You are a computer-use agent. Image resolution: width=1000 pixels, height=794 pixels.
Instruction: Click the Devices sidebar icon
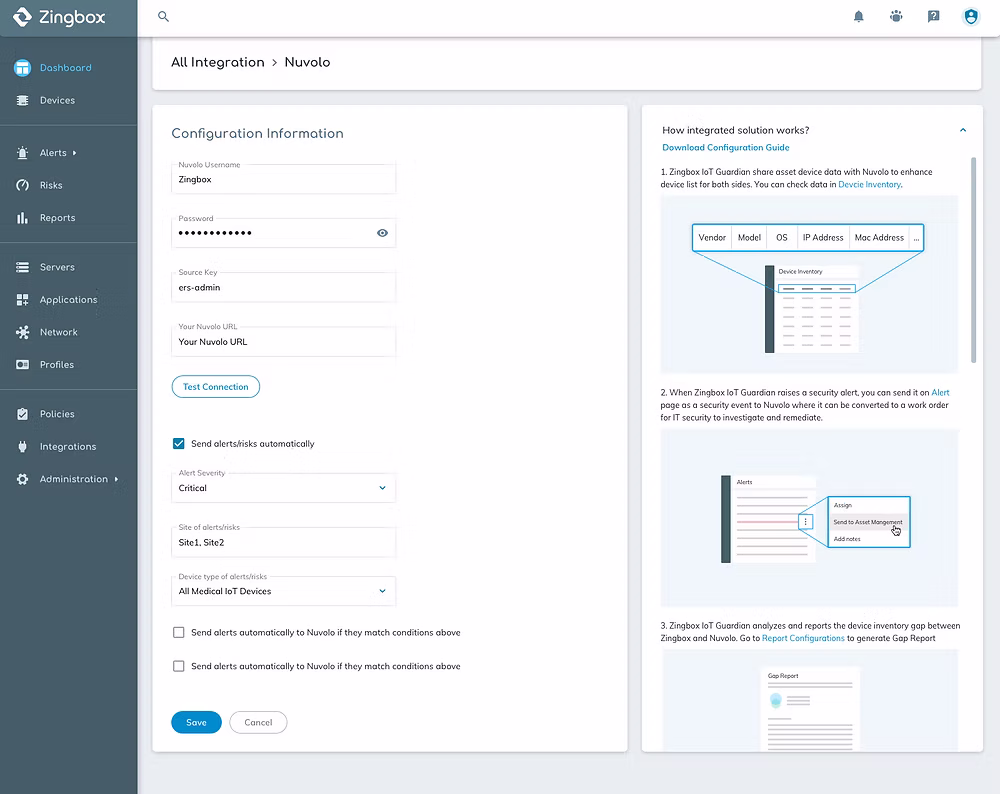click(x=22, y=100)
